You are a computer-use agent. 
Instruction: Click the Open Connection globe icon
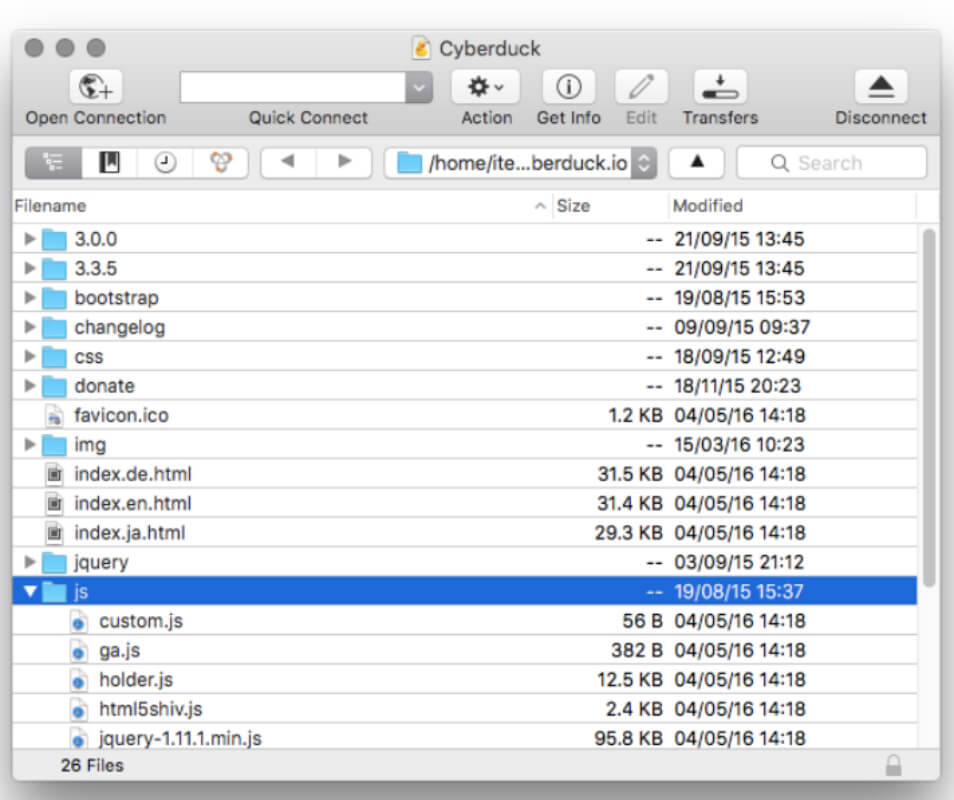point(96,86)
